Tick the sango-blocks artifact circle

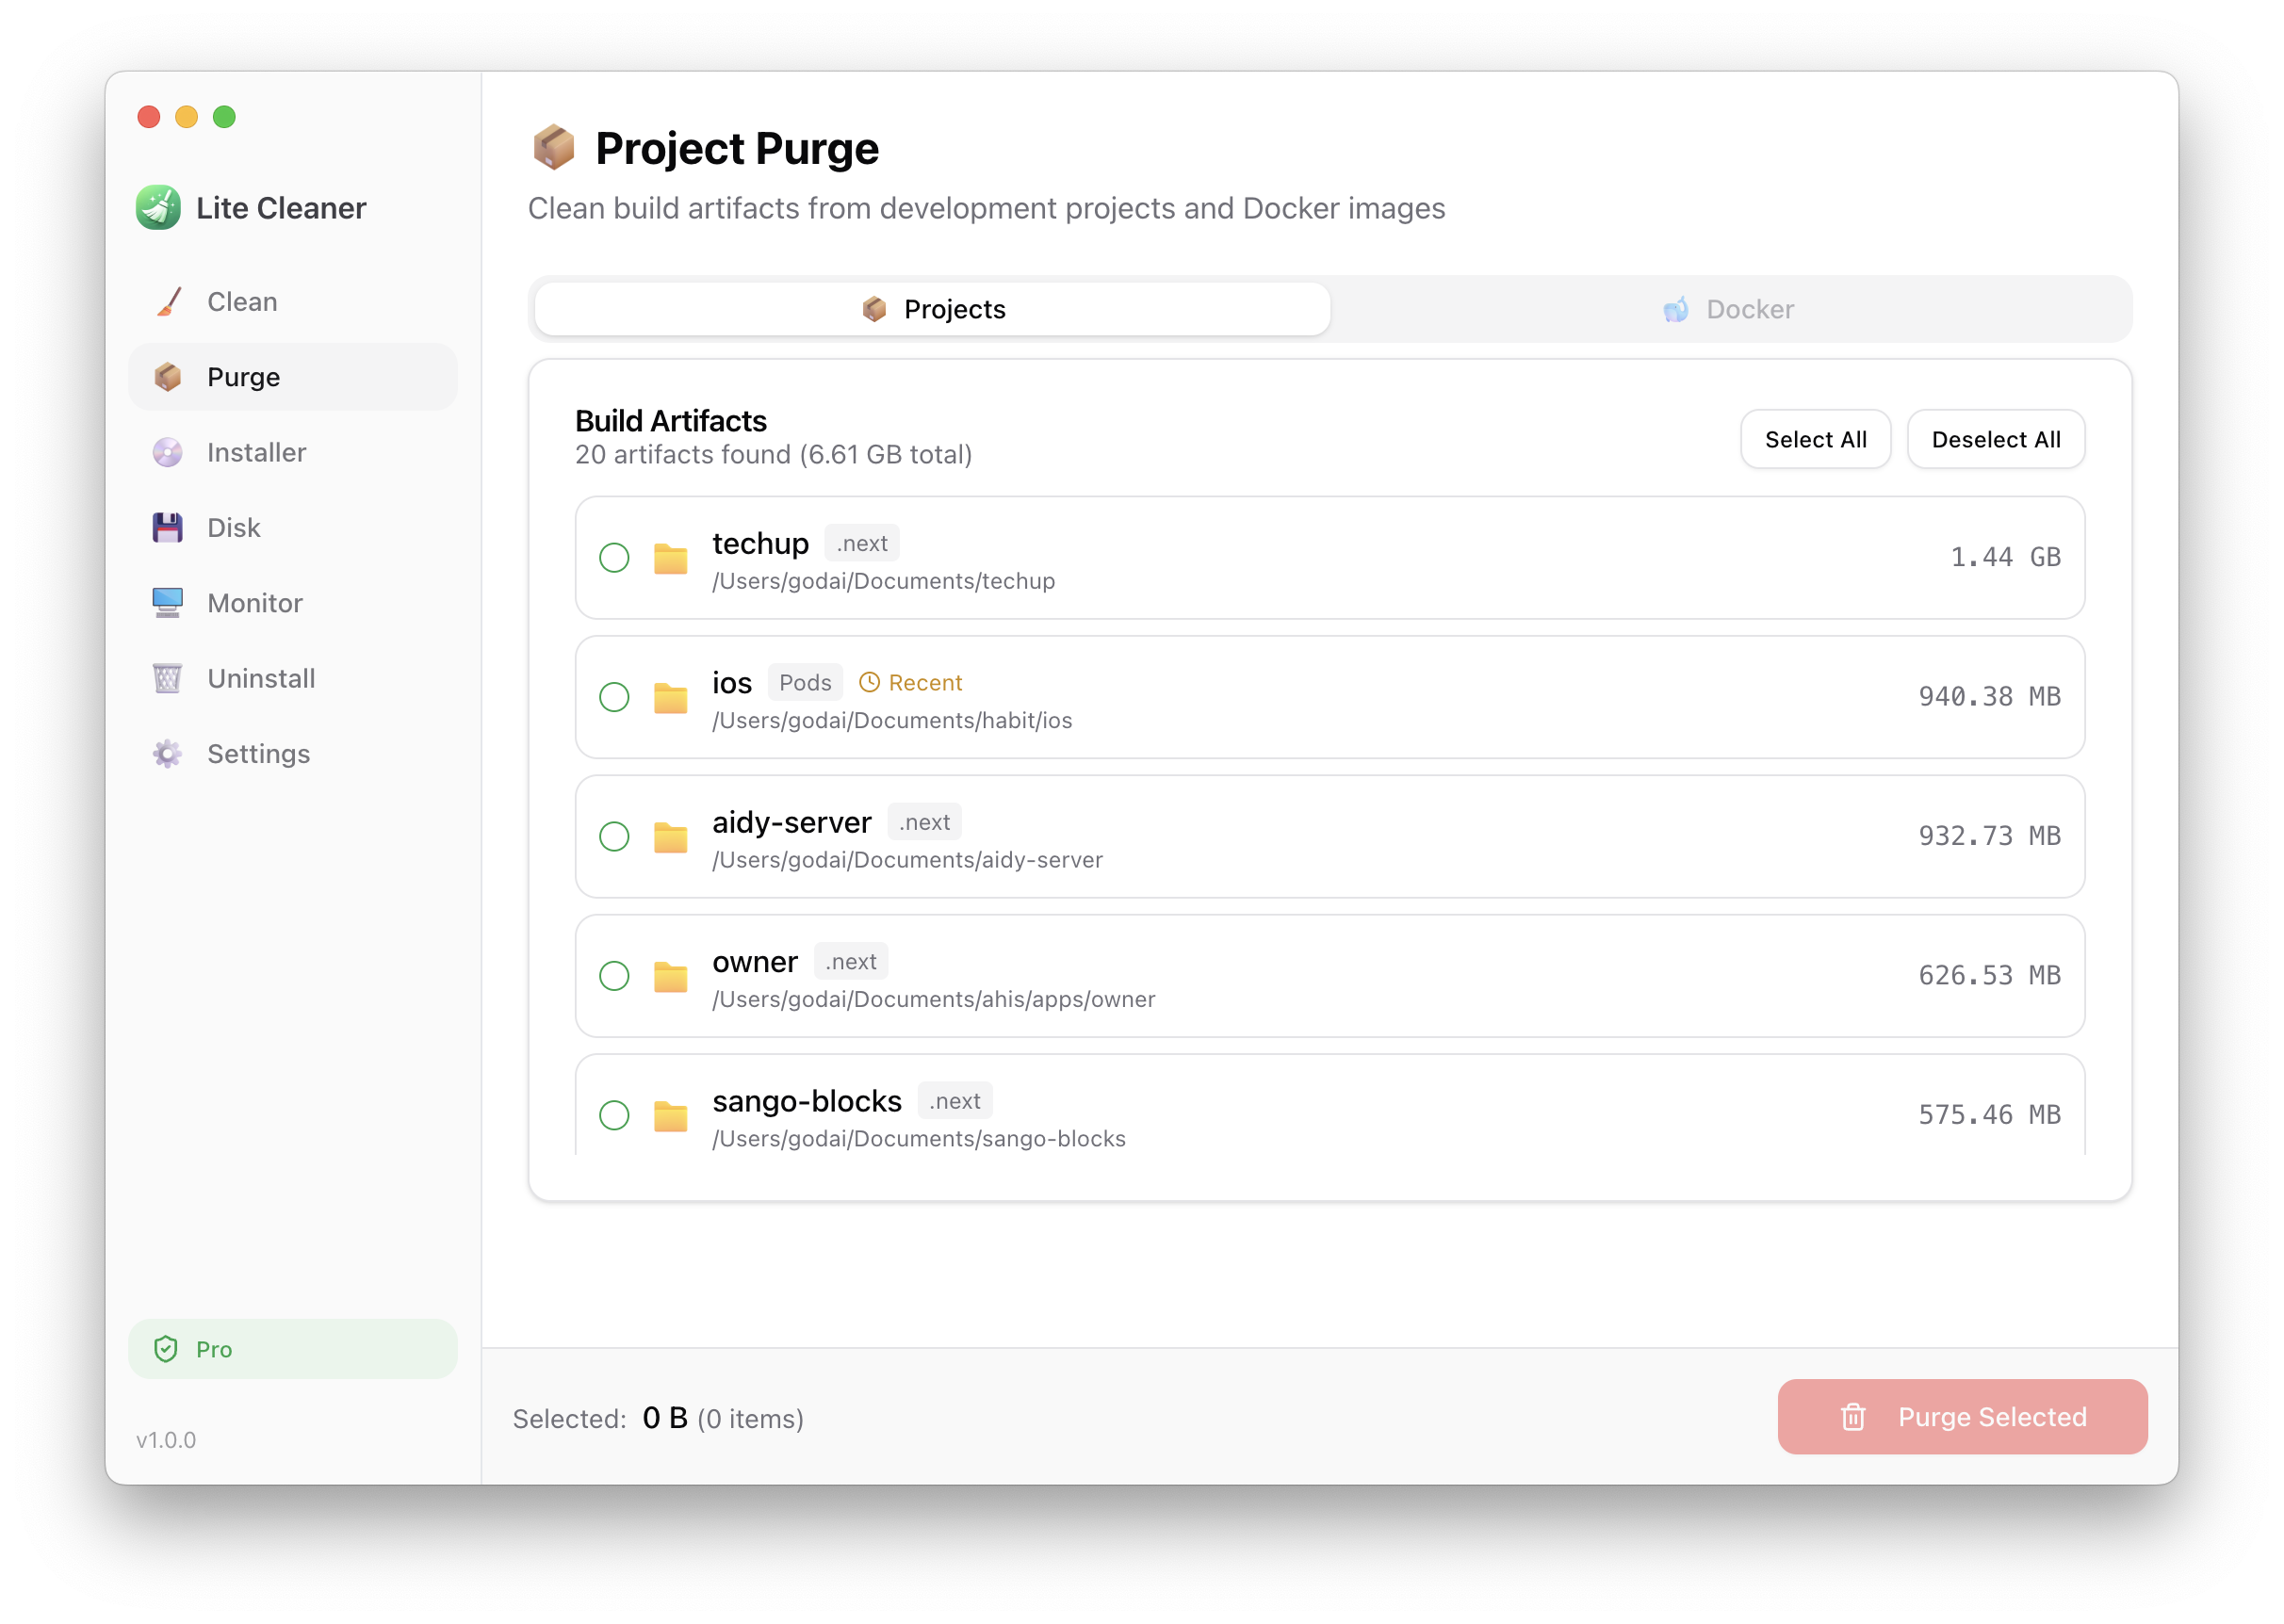[x=614, y=1115]
